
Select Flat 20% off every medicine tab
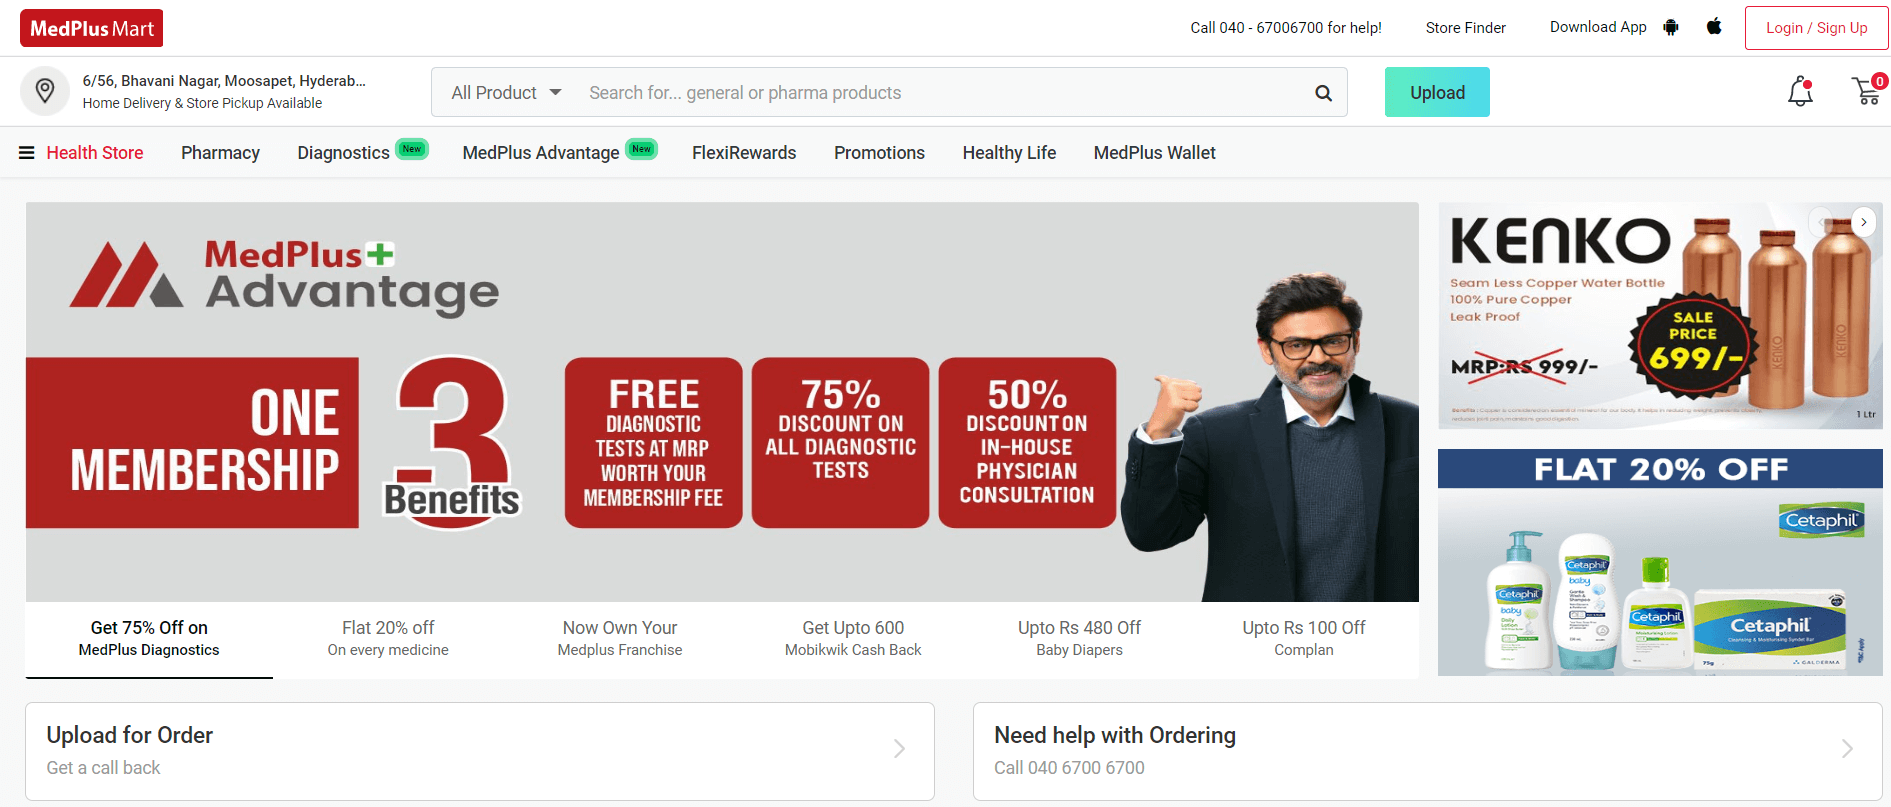388,638
